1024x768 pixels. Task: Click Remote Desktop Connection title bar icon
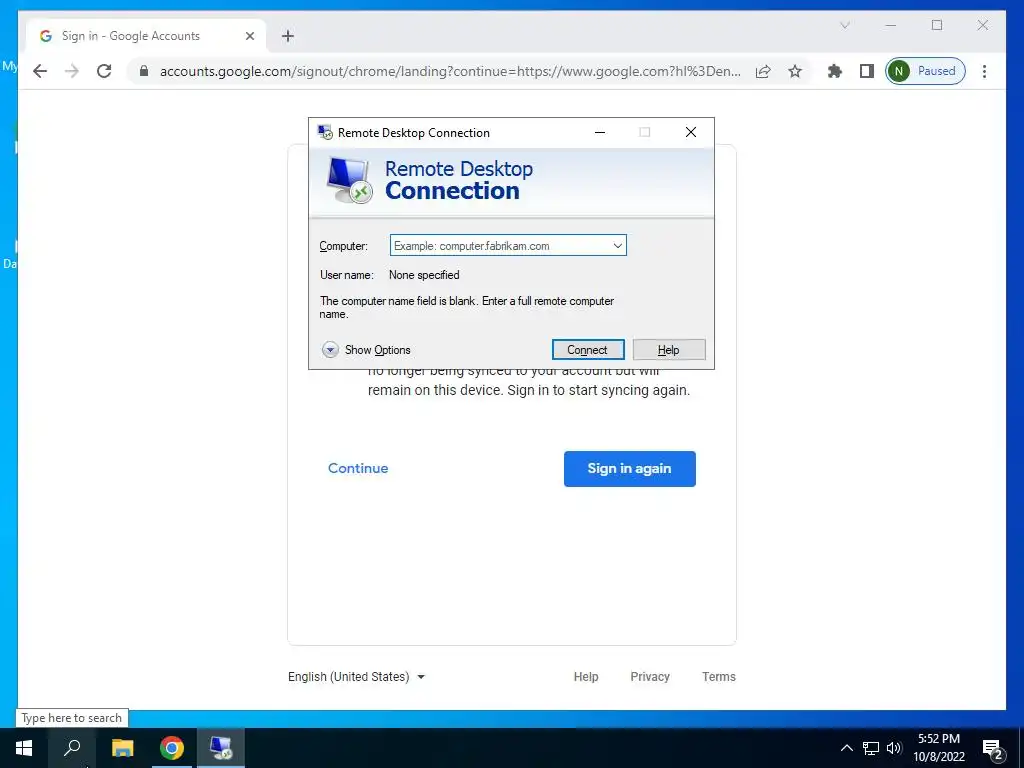pos(325,133)
